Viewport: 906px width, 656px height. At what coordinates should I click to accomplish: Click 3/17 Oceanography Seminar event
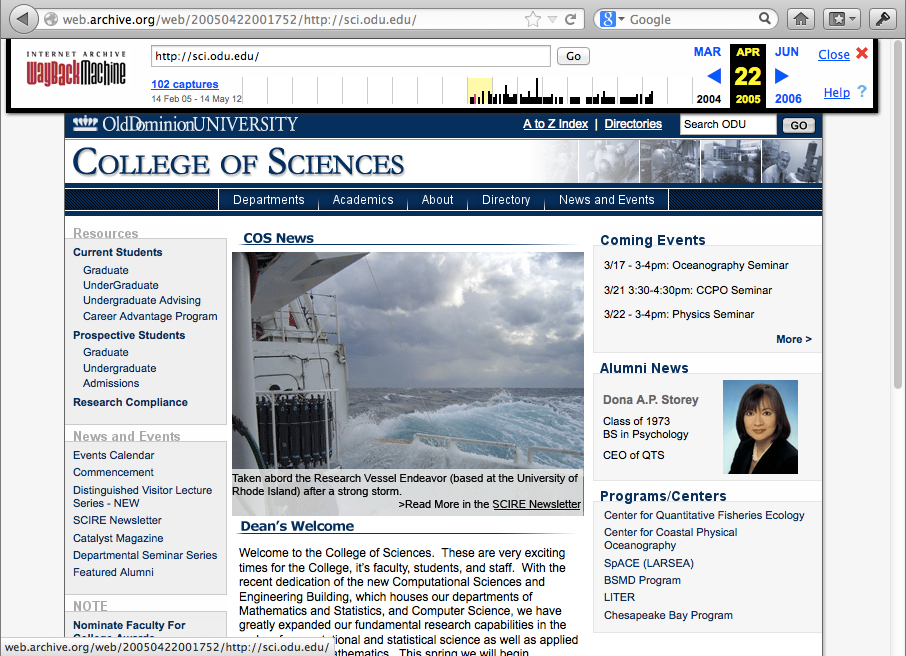click(x=696, y=265)
